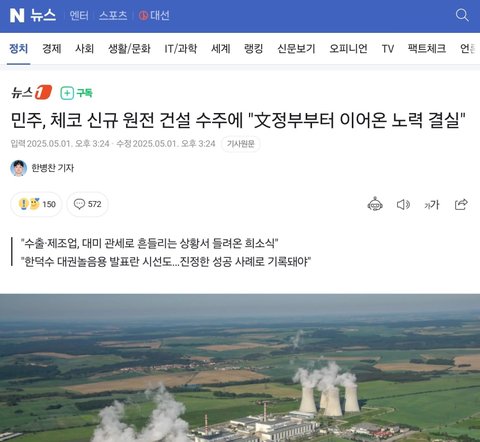
Task: Open the 150 reactions emoji button
Action: (36, 204)
